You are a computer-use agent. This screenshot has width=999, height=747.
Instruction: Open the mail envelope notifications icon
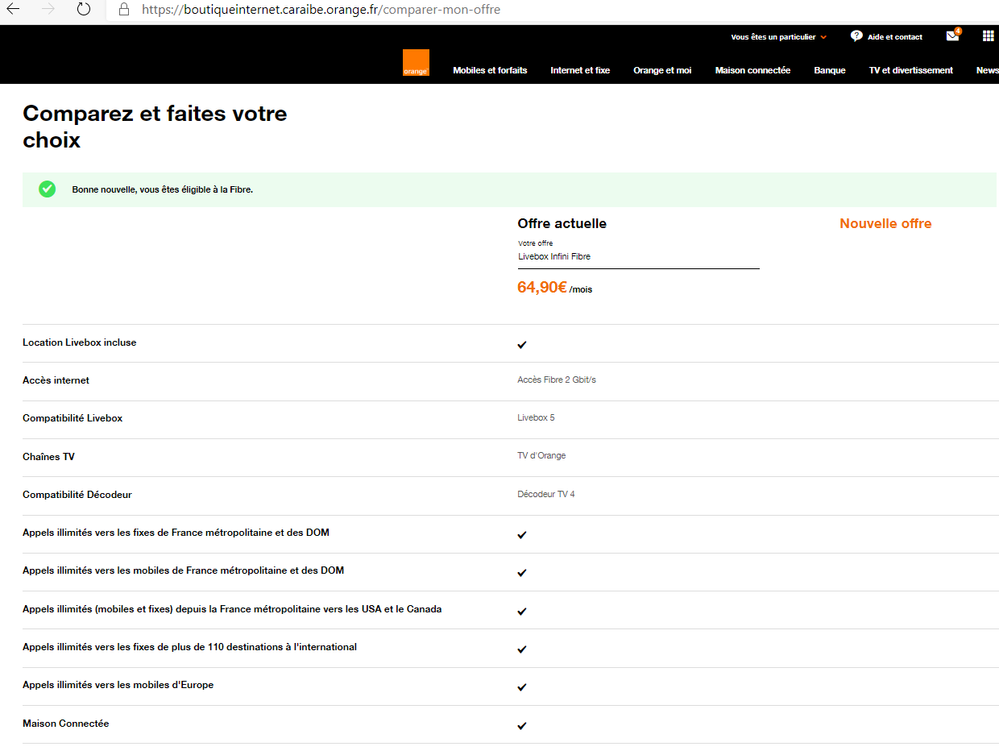click(x=952, y=37)
